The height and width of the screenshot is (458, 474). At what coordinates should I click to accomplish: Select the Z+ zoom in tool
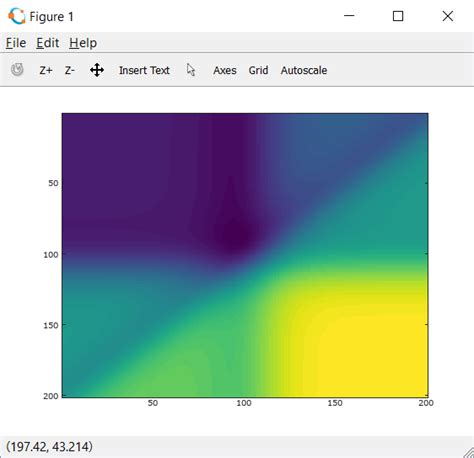46,70
